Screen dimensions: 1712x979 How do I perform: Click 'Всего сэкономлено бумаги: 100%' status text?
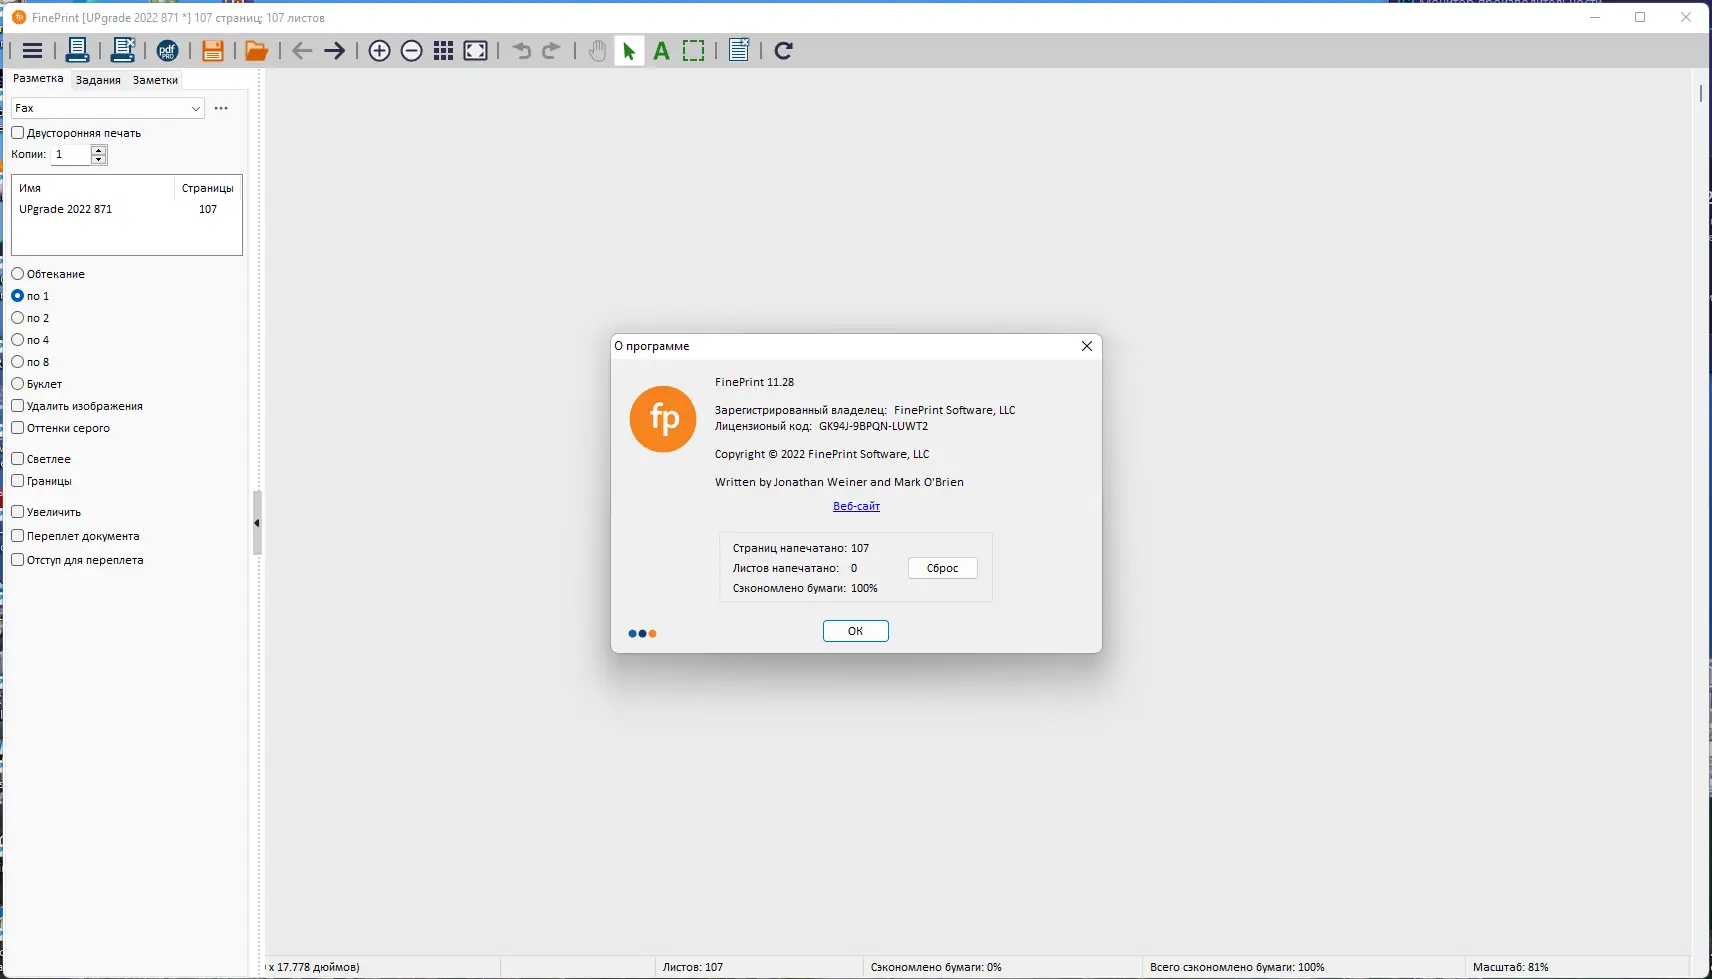(1237, 967)
